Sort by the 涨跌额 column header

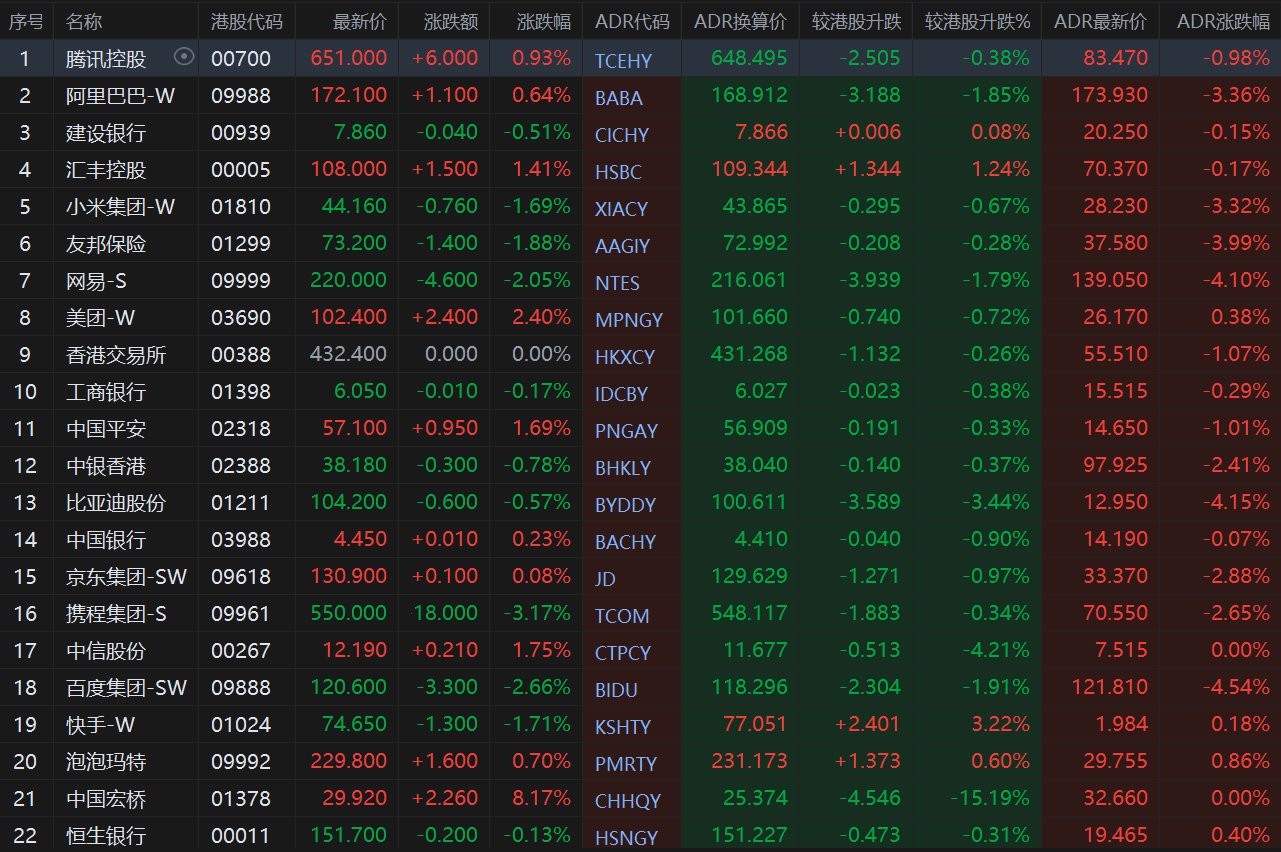click(451, 21)
